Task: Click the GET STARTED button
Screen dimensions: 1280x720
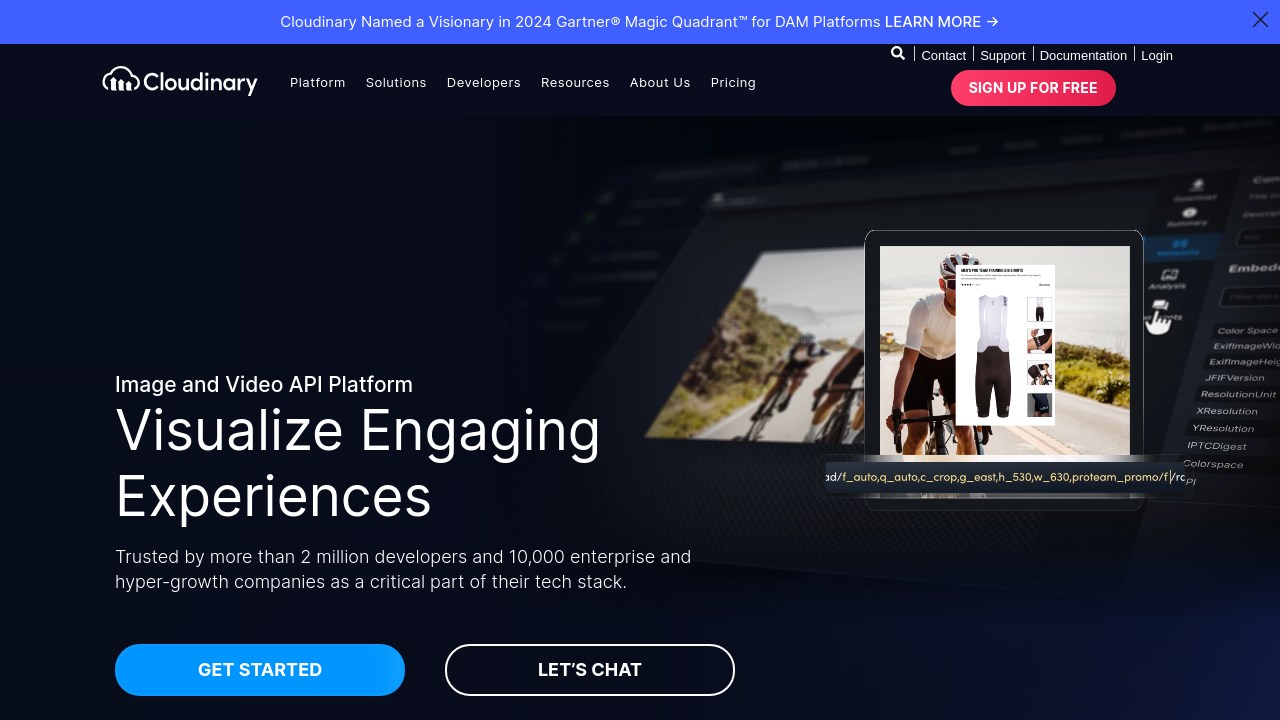Action: pos(260,670)
